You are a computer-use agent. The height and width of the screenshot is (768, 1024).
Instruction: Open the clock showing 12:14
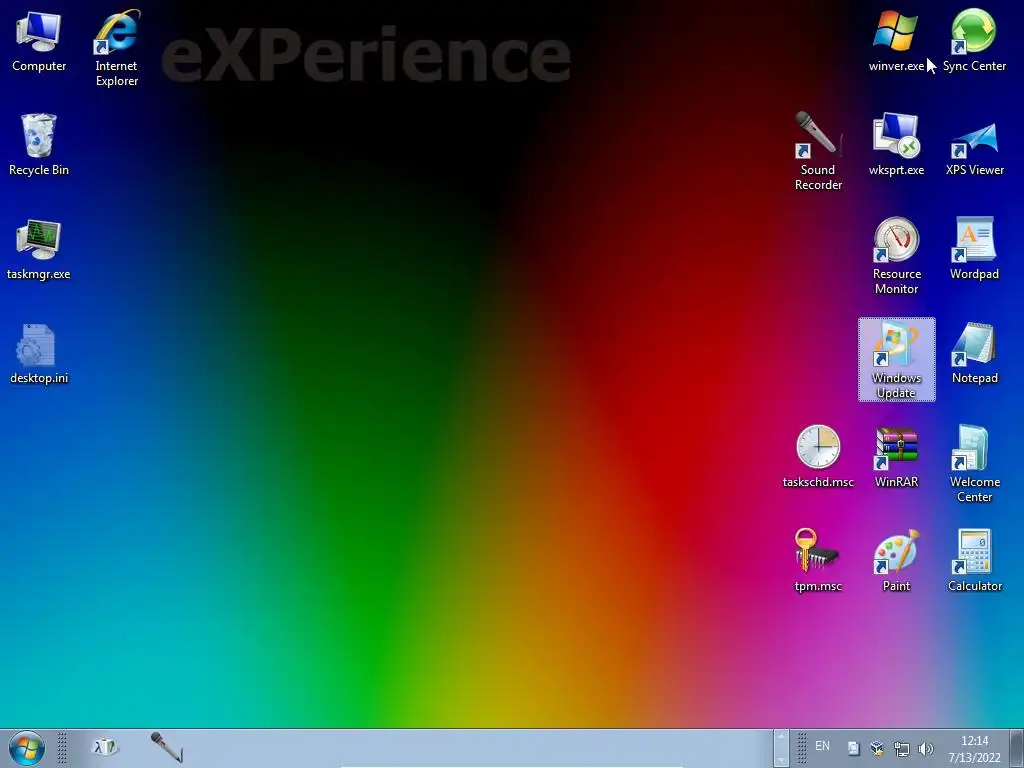974,749
